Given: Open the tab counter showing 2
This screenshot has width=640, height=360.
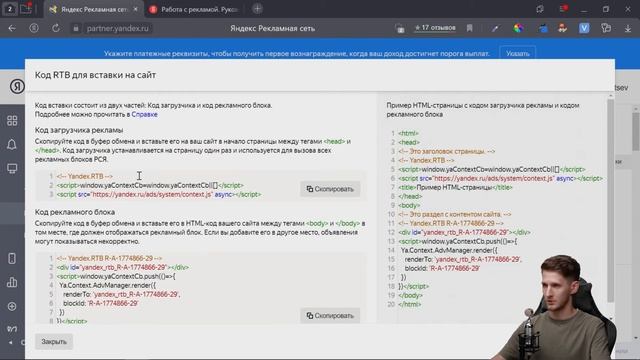Looking at the screenshot, I should click(9, 9).
